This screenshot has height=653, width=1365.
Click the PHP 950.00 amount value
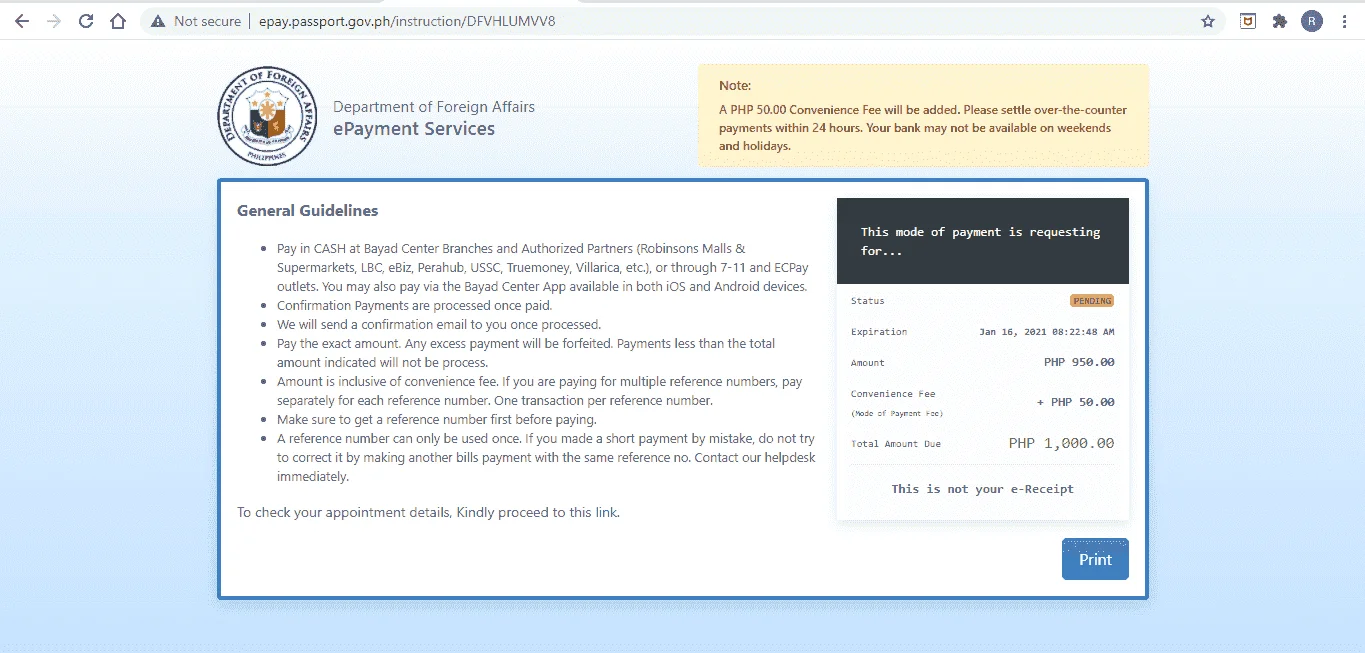1079,363
